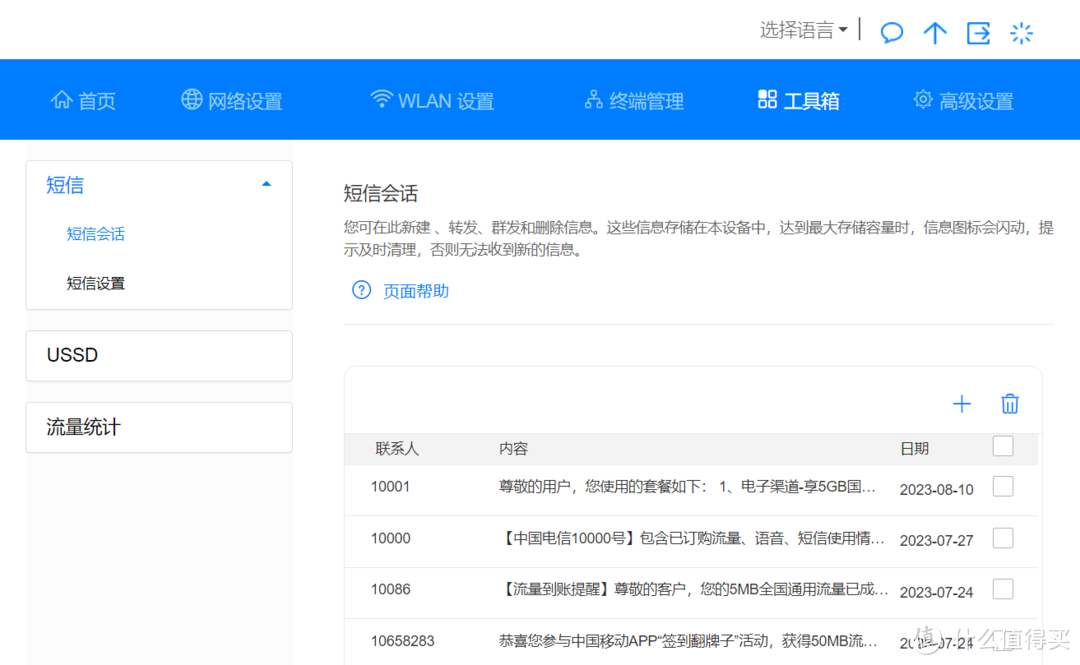Click contact number 10001
The height and width of the screenshot is (665, 1080).
(391, 487)
